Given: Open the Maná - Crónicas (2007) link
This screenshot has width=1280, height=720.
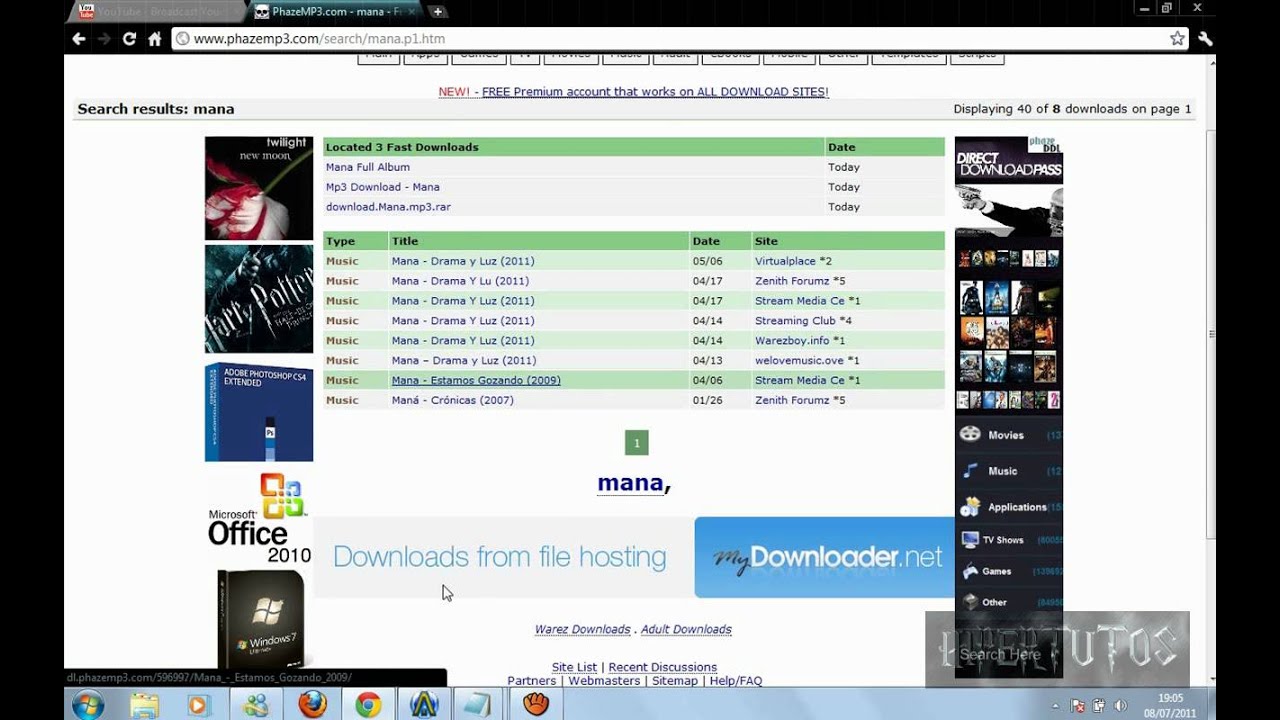Looking at the screenshot, I should pos(452,400).
